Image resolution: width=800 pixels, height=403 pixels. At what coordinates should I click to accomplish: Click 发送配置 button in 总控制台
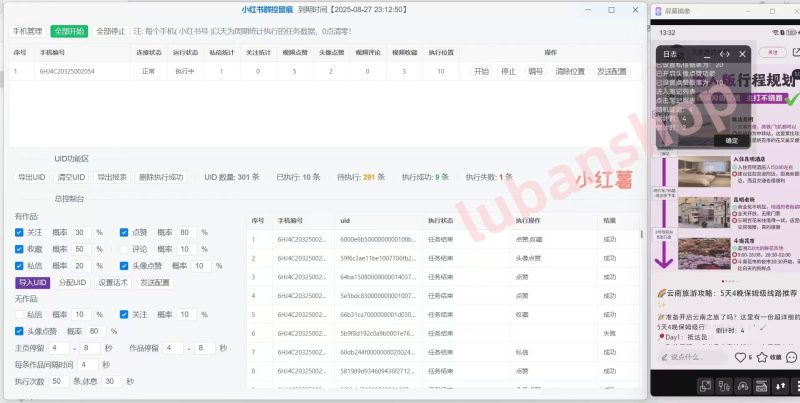[x=154, y=283]
